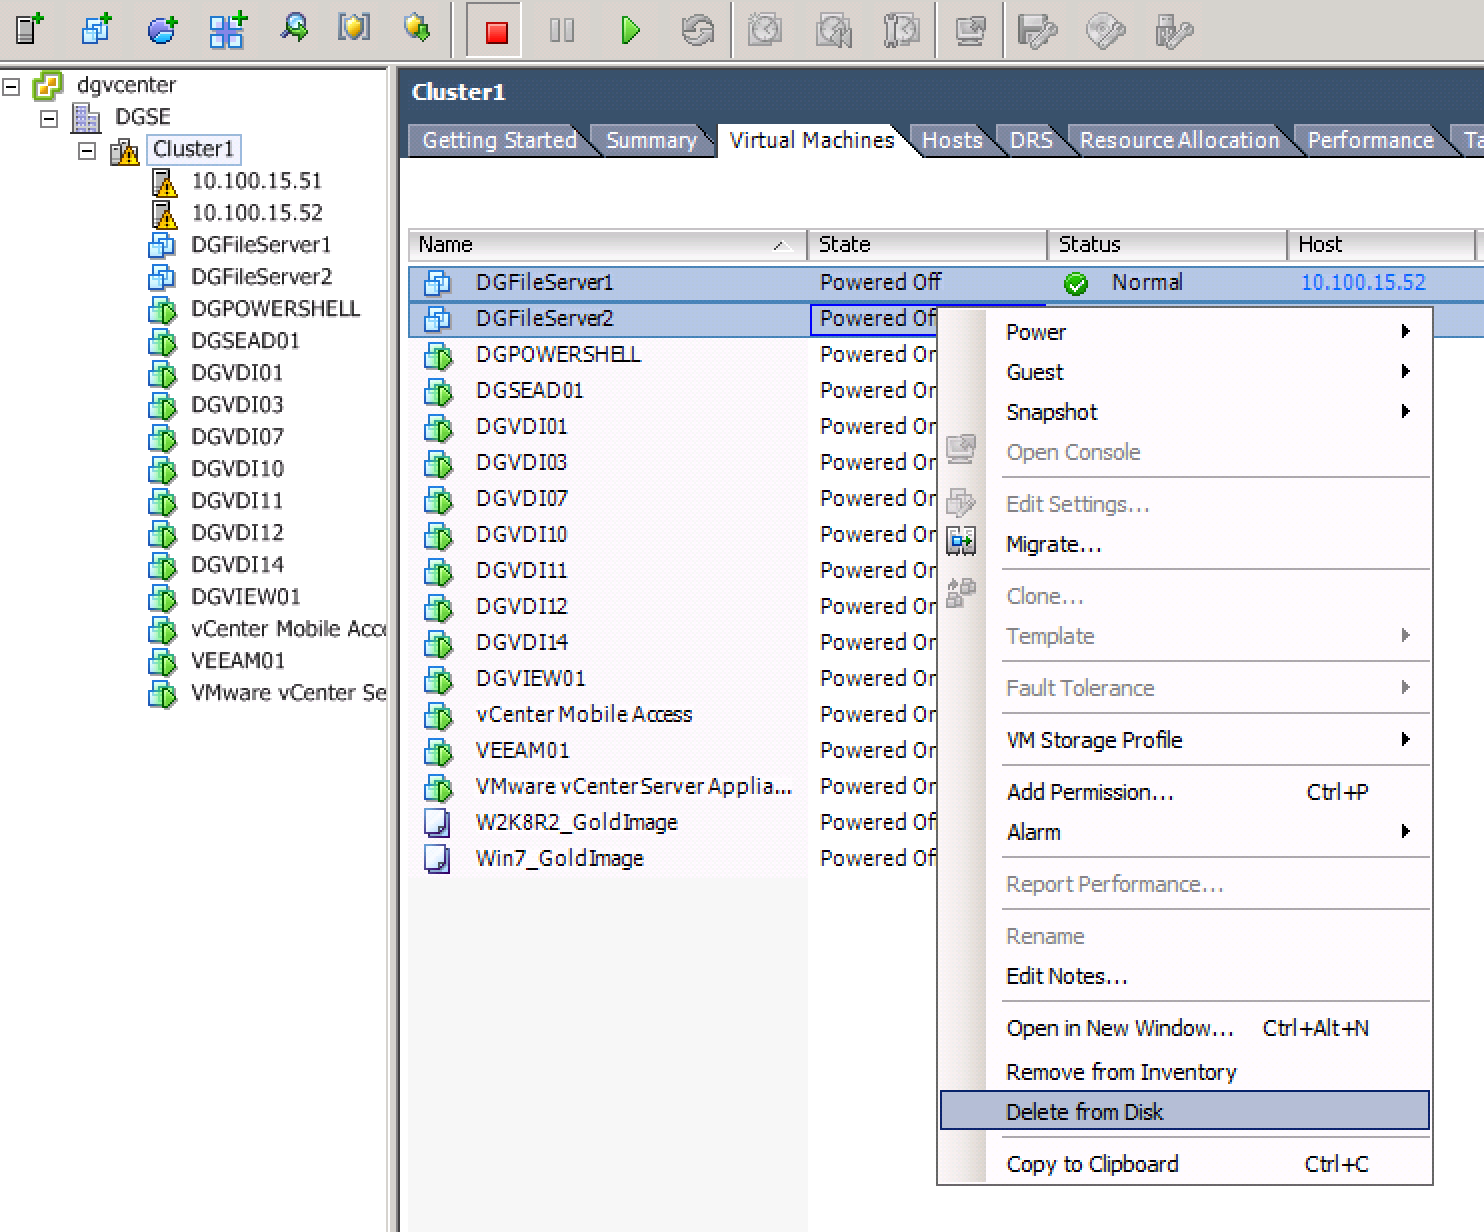Viewport: 1484px width, 1232px height.
Task: Sort by the Status column header
Action: point(1167,245)
